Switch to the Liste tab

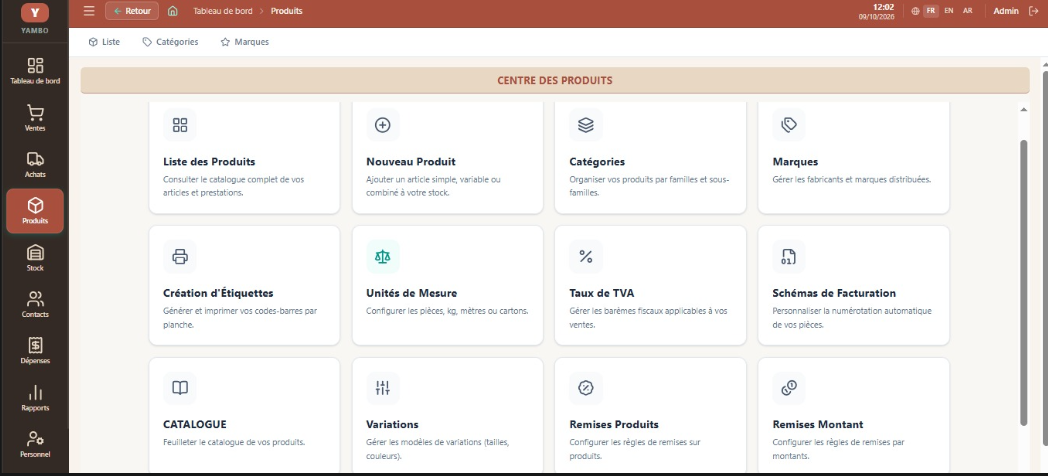point(104,42)
